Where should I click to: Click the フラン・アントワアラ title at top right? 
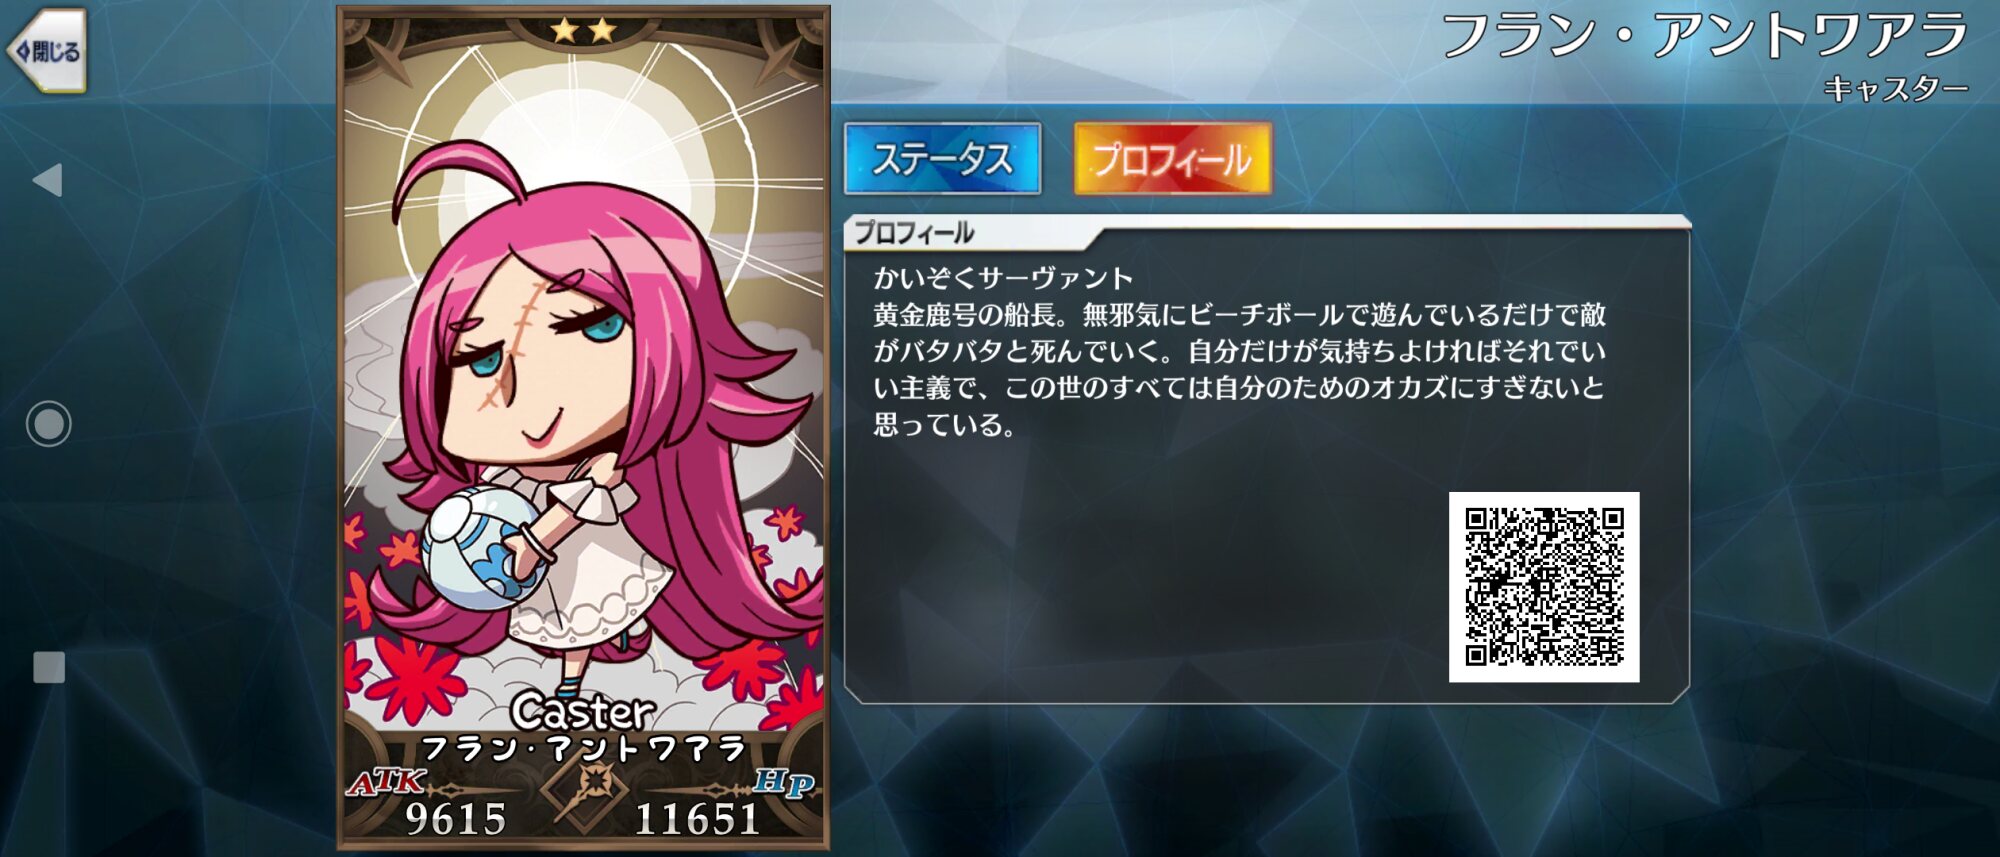coord(1705,35)
